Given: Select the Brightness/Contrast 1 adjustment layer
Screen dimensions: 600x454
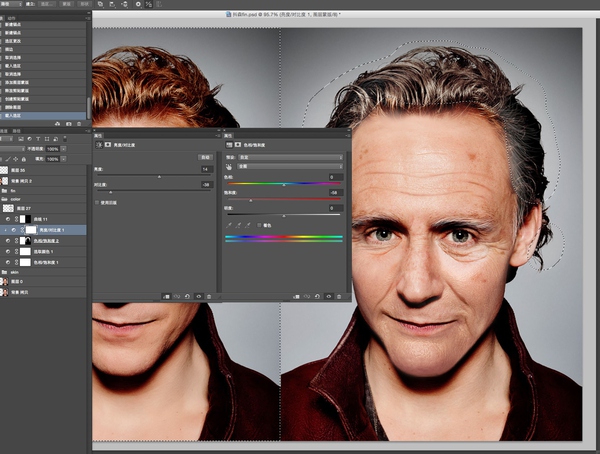Looking at the screenshot, I should (x=50, y=229).
